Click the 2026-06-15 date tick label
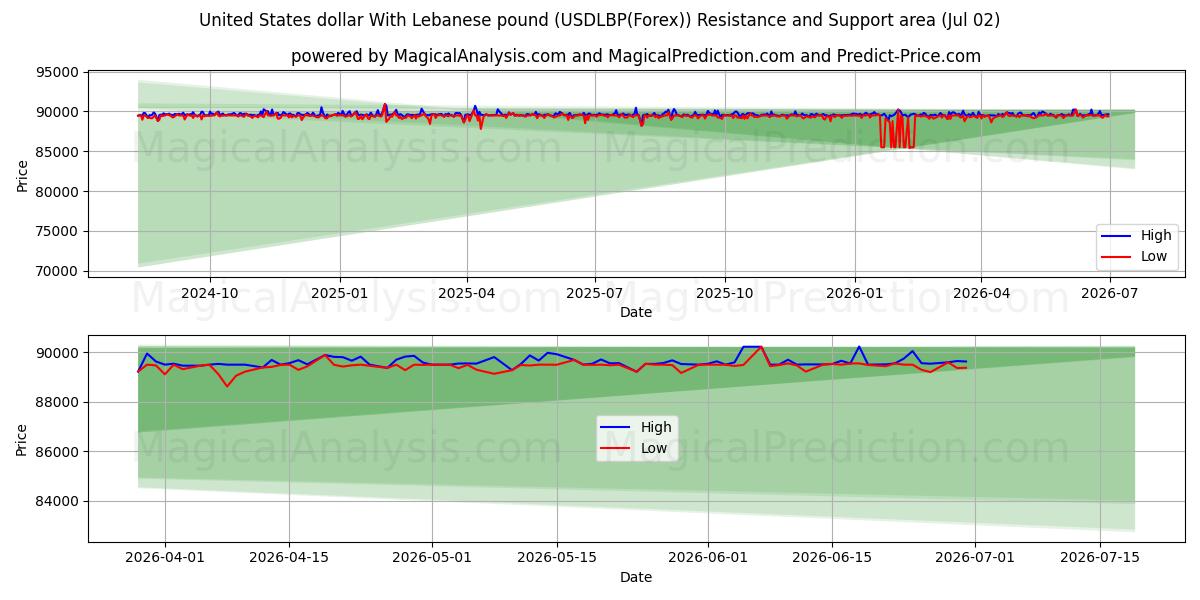Screen dimensions: 1200x600 [x=832, y=557]
